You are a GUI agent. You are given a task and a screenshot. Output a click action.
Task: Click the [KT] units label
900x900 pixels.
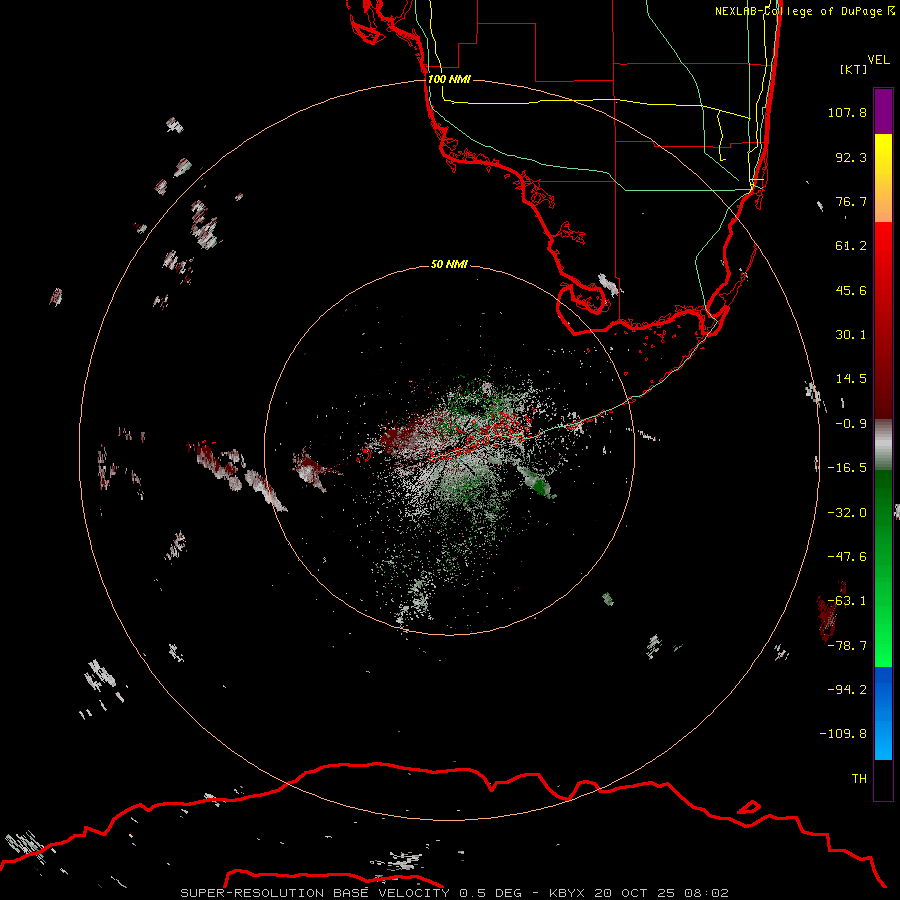pos(854,69)
